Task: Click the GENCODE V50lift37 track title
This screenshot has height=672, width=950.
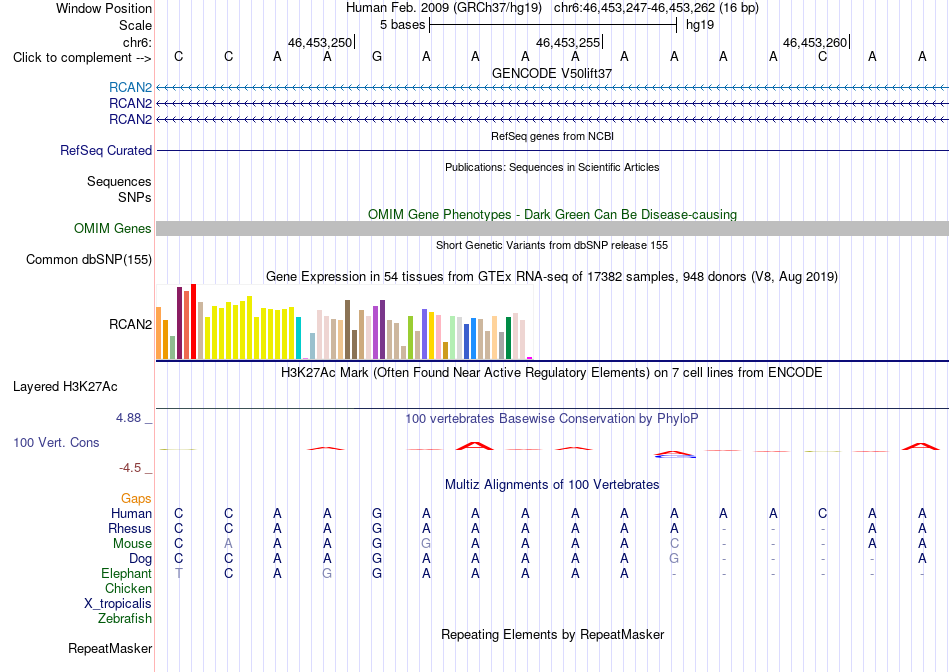Action: coord(552,73)
